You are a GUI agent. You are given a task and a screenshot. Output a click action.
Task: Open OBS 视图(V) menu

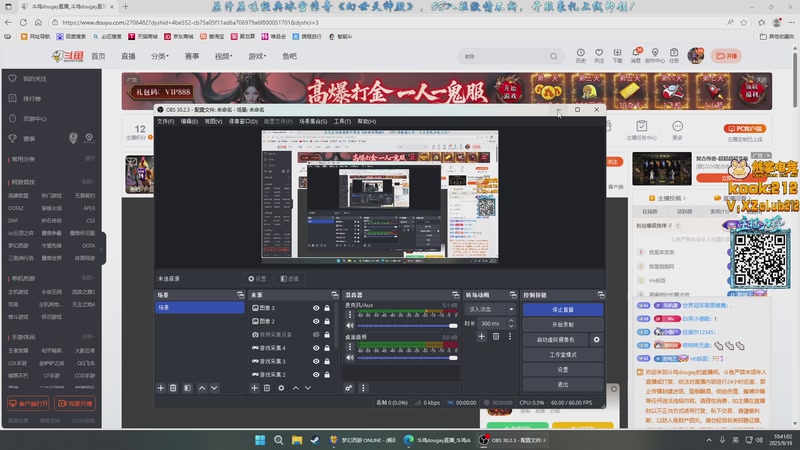213,121
